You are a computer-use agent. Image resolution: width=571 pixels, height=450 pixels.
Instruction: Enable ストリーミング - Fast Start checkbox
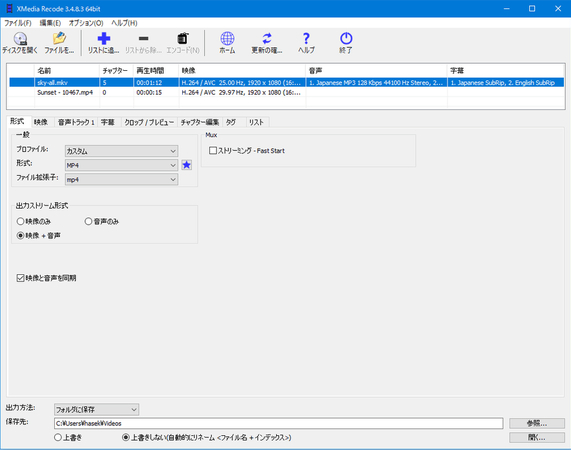213,150
